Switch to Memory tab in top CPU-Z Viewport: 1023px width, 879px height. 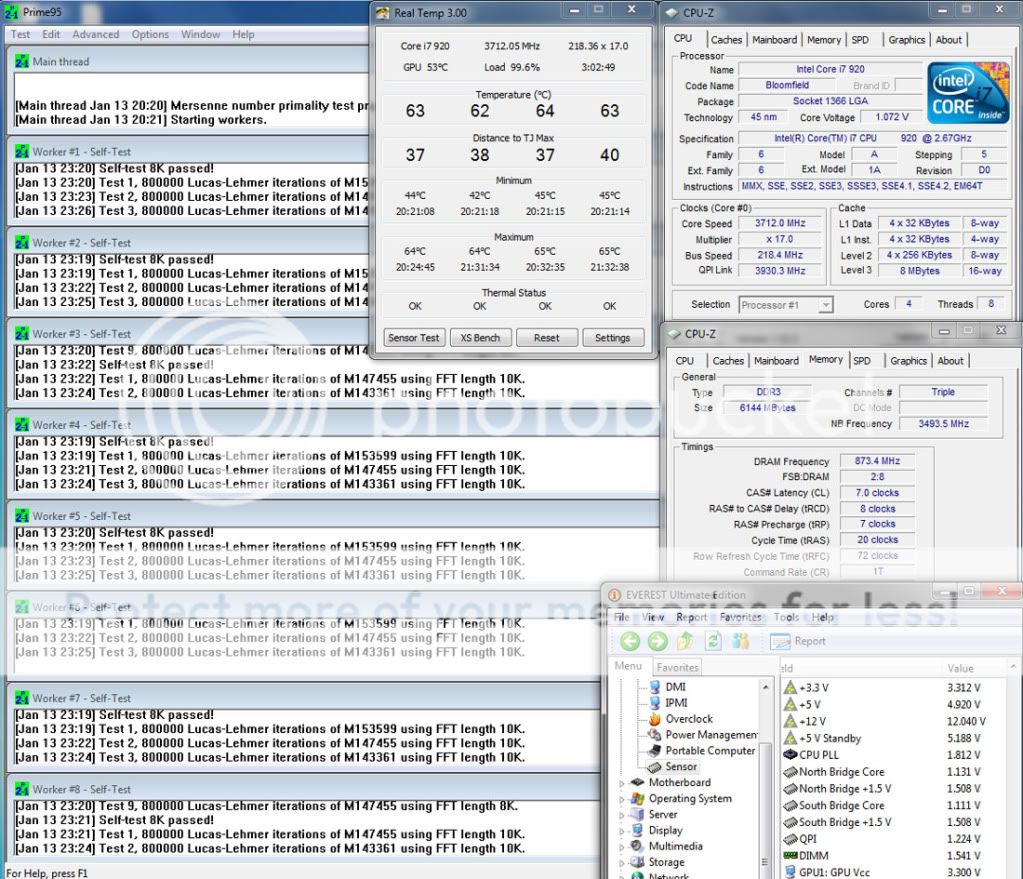coord(823,40)
